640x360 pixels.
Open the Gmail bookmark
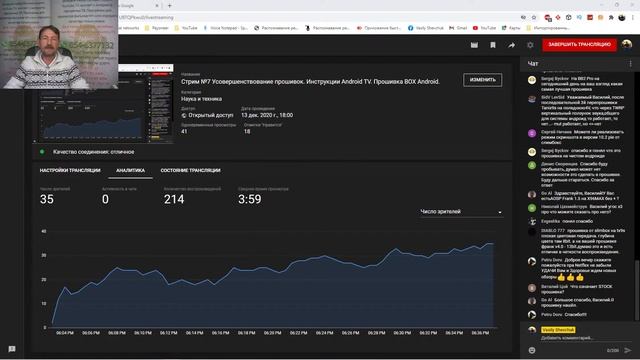pyautogui.click(x=458, y=28)
